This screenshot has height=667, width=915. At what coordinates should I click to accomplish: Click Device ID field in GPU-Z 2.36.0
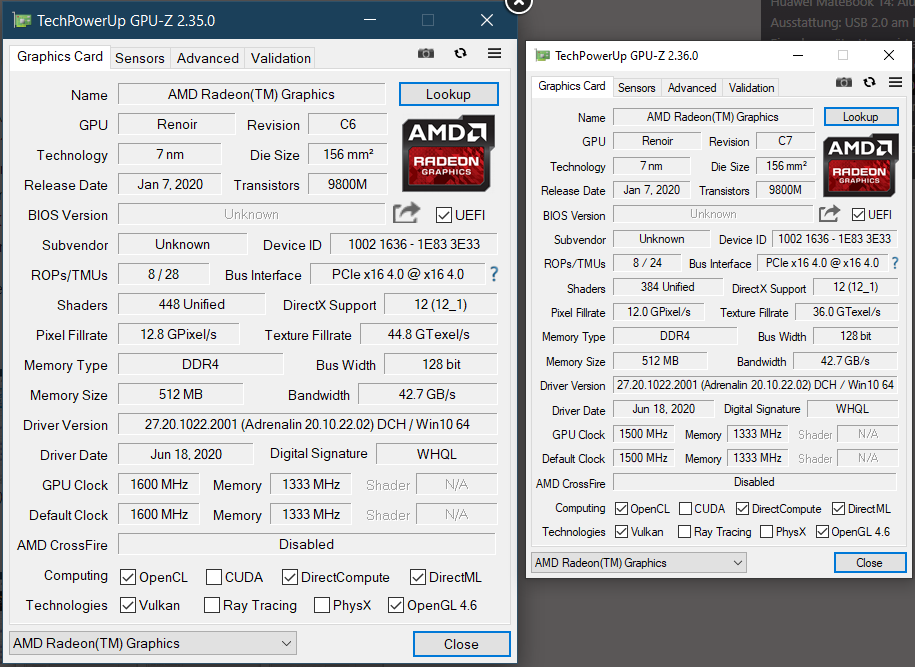pyautogui.click(x=834, y=239)
